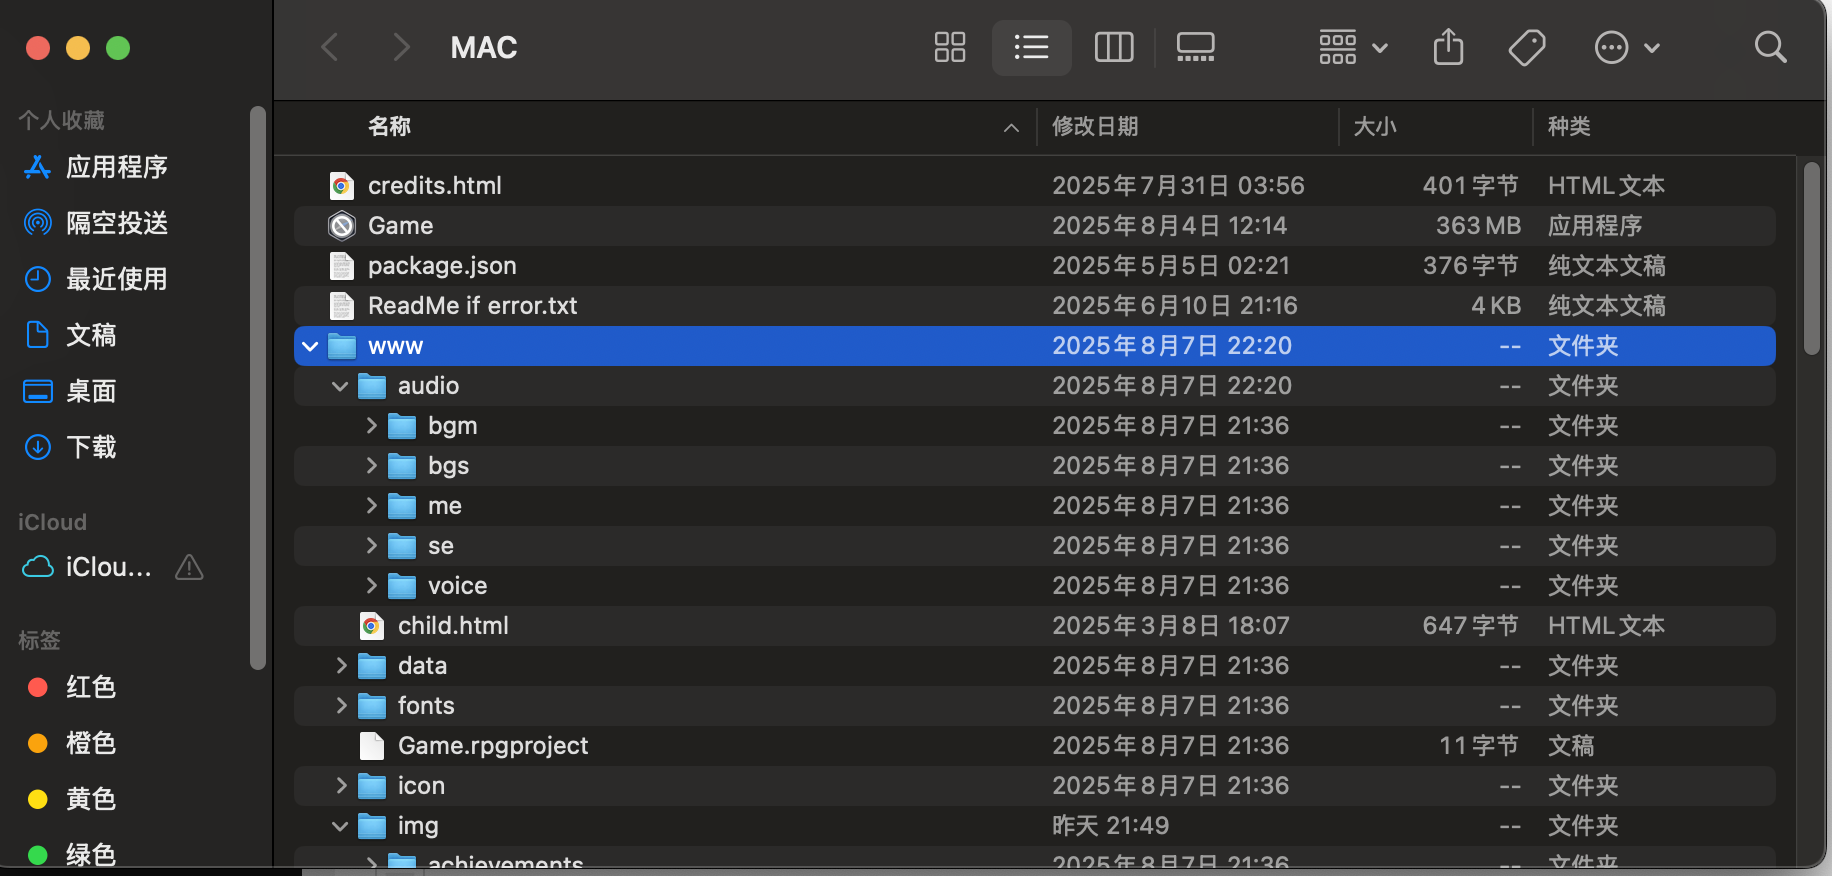Switch to gallery view
Viewport: 1832px width, 876px height.
click(x=1195, y=47)
